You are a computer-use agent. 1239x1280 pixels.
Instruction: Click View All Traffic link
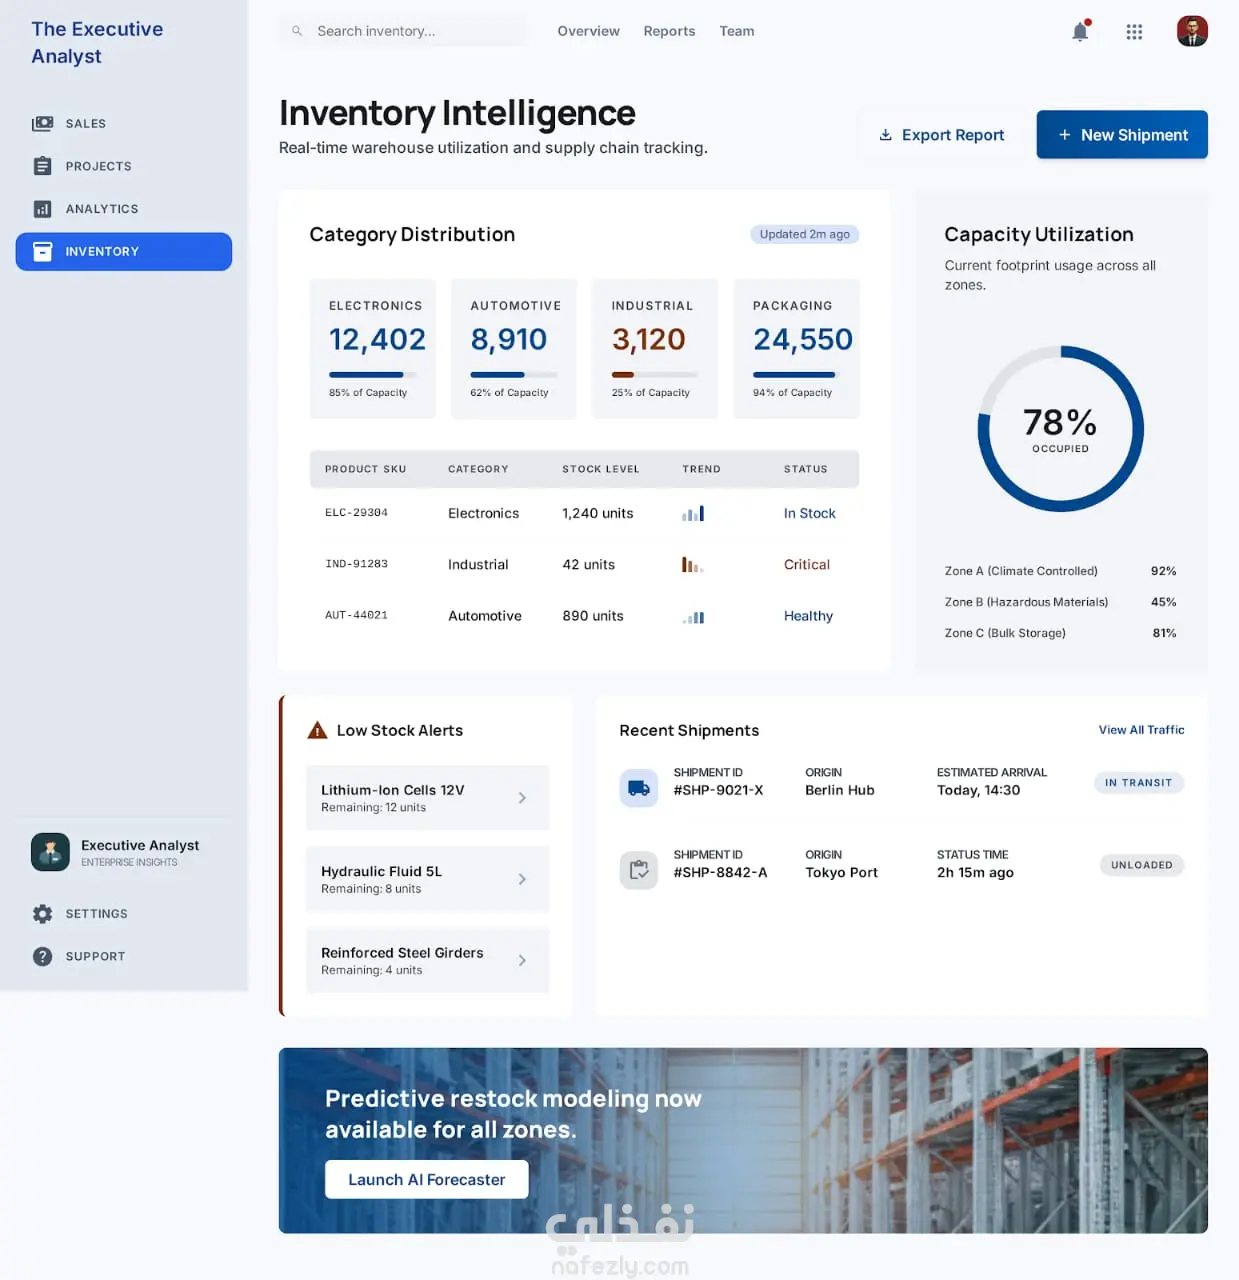tap(1141, 730)
